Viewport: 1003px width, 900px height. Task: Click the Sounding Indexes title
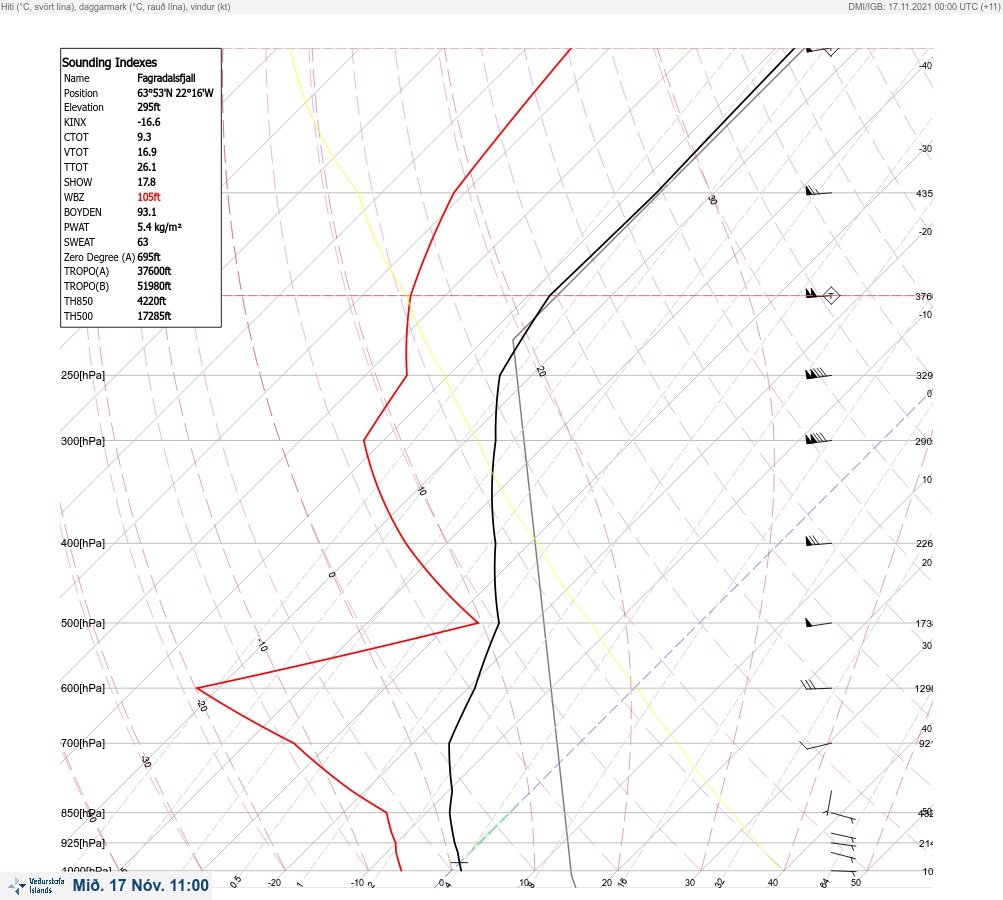[x=109, y=62]
